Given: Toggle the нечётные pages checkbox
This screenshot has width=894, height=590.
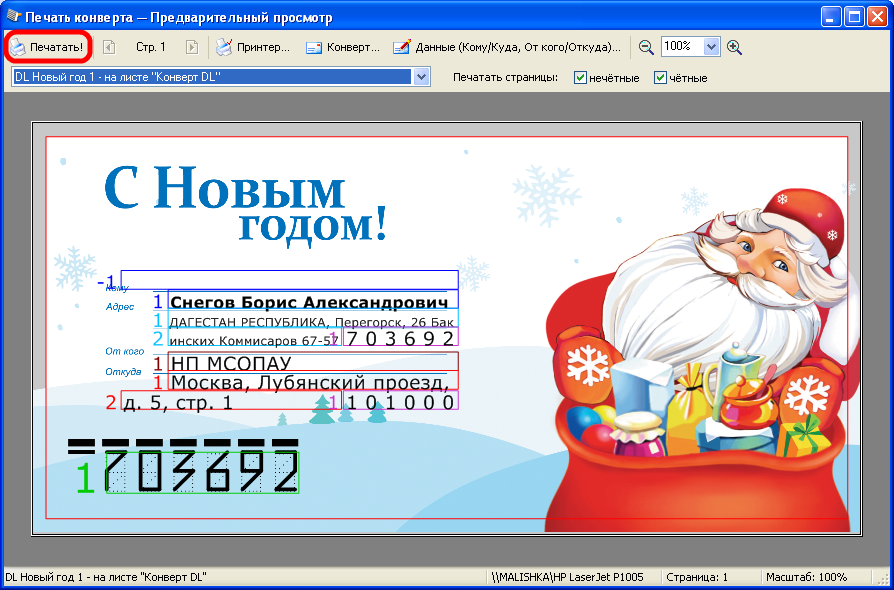Looking at the screenshot, I should tap(581, 78).
